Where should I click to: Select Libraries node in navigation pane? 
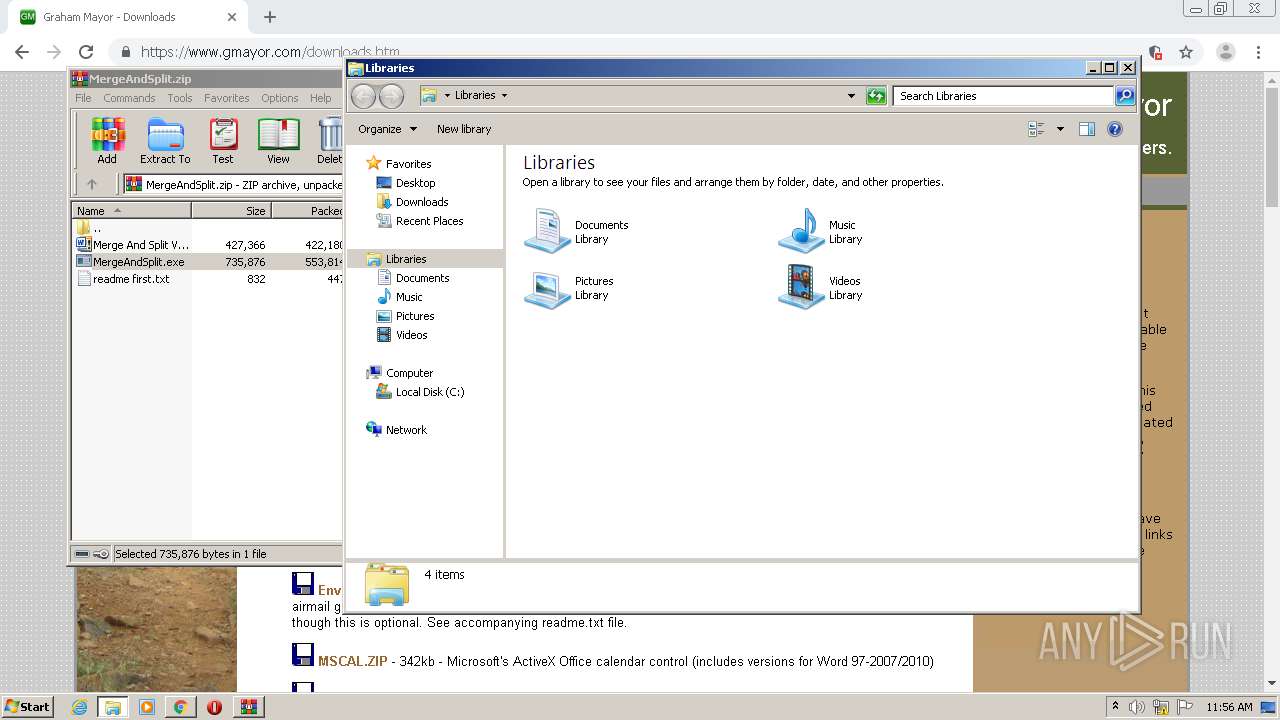pos(406,259)
